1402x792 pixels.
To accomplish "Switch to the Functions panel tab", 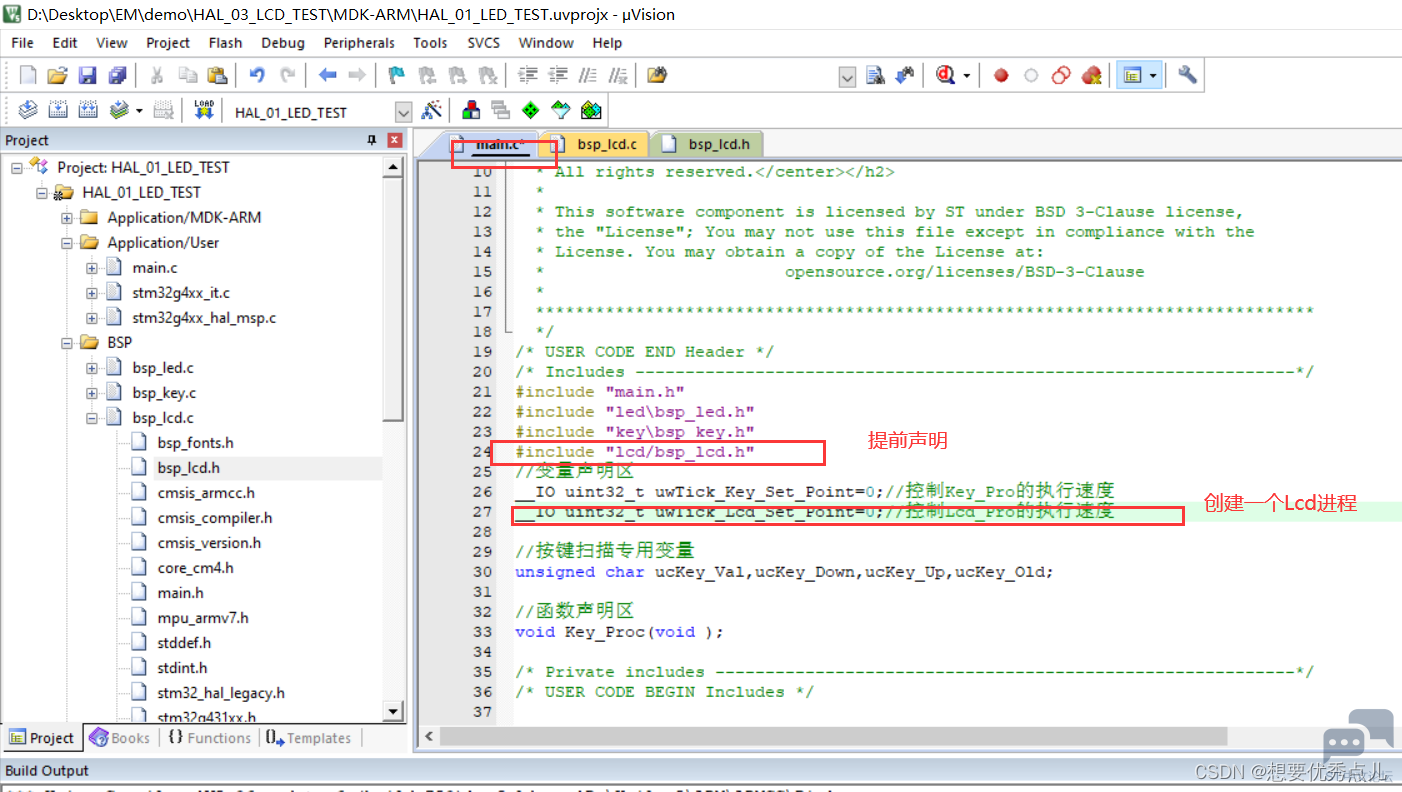I will [x=208, y=738].
